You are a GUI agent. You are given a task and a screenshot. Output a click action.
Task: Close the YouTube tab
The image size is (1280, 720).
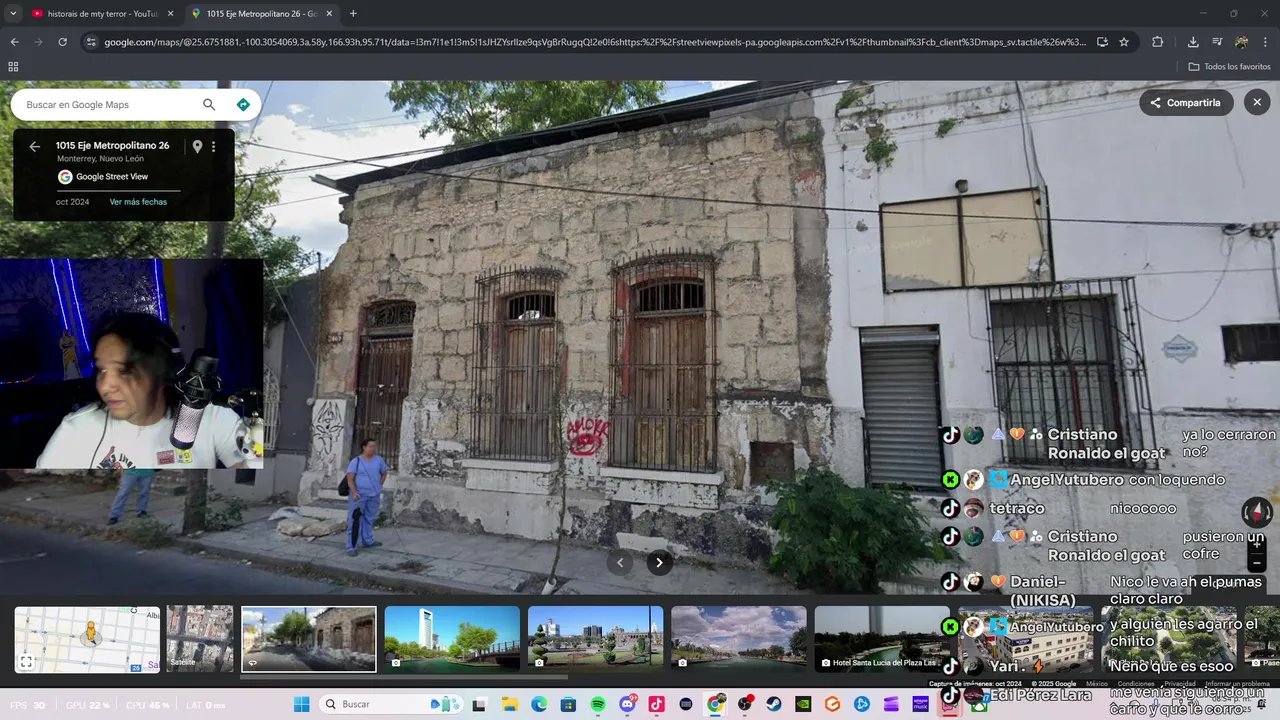point(170,14)
